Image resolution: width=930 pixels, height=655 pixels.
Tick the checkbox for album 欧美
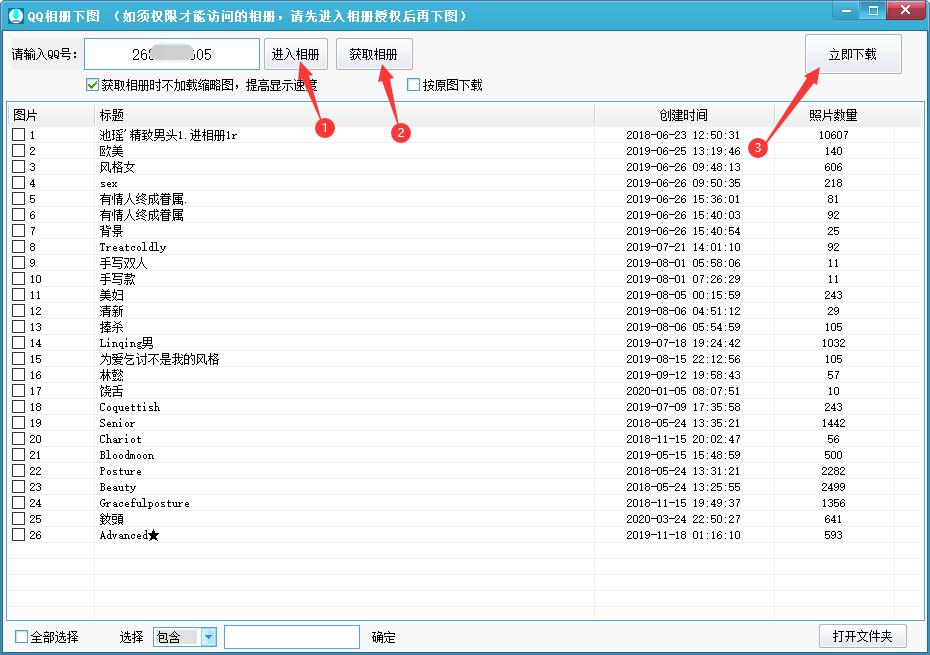tap(16, 150)
